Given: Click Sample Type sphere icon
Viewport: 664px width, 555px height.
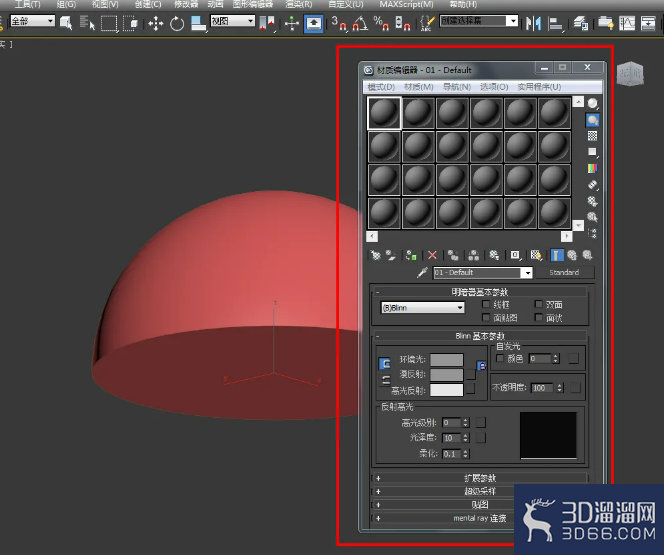Looking at the screenshot, I should point(592,104).
